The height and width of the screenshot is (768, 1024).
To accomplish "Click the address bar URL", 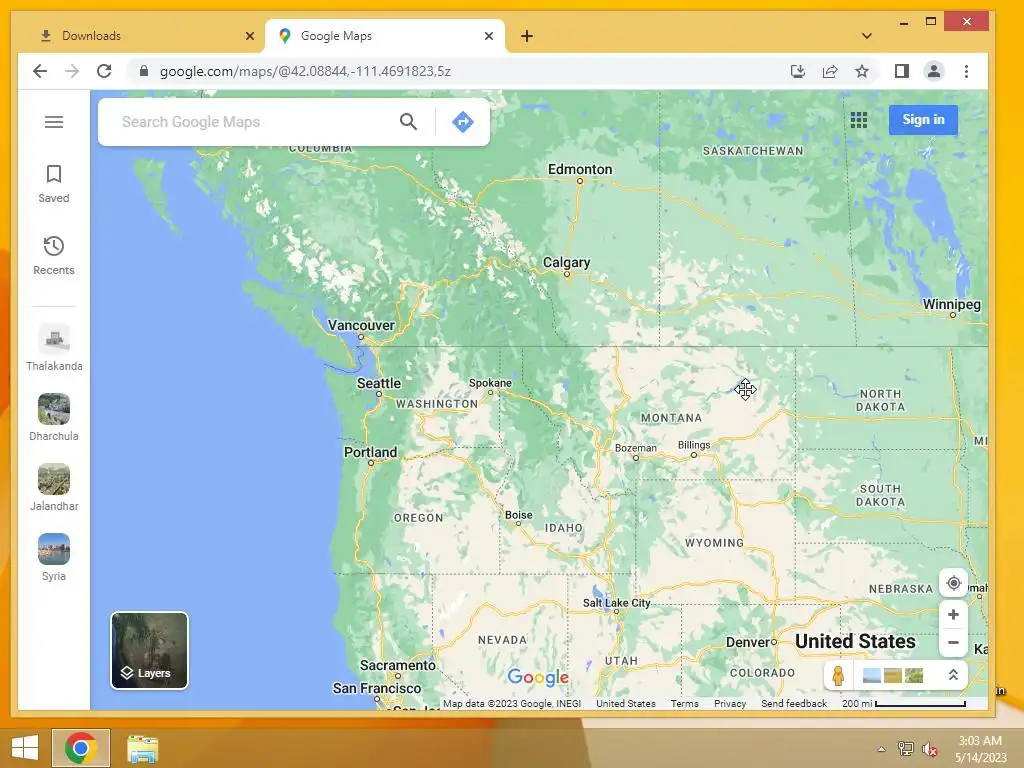I will (306, 71).
